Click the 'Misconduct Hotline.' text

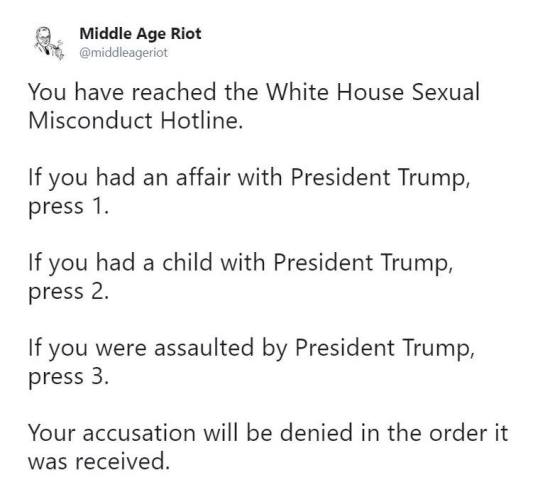(x=135, y=121)
